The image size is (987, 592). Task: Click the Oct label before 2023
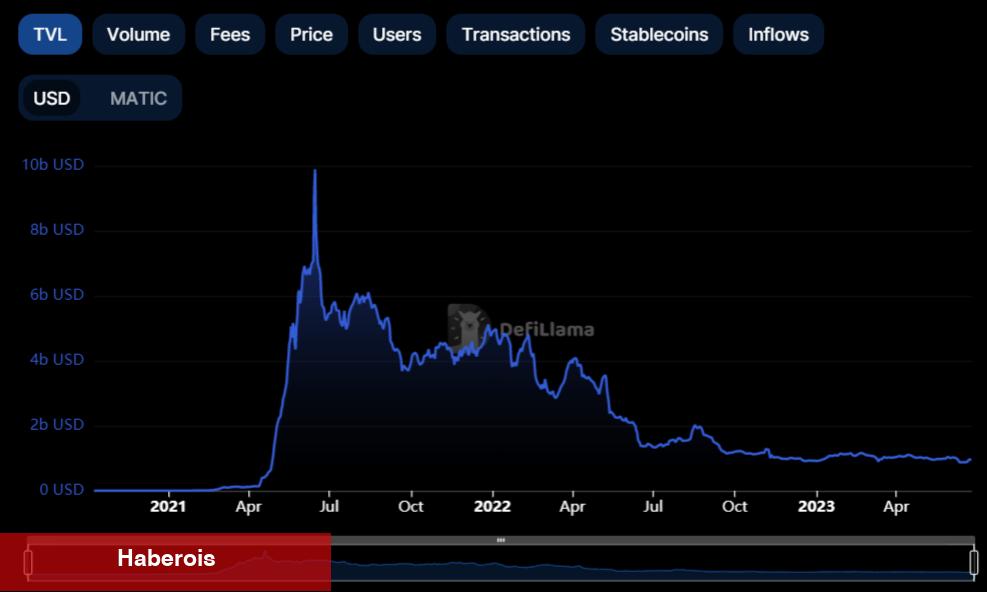tap(735, 506)
